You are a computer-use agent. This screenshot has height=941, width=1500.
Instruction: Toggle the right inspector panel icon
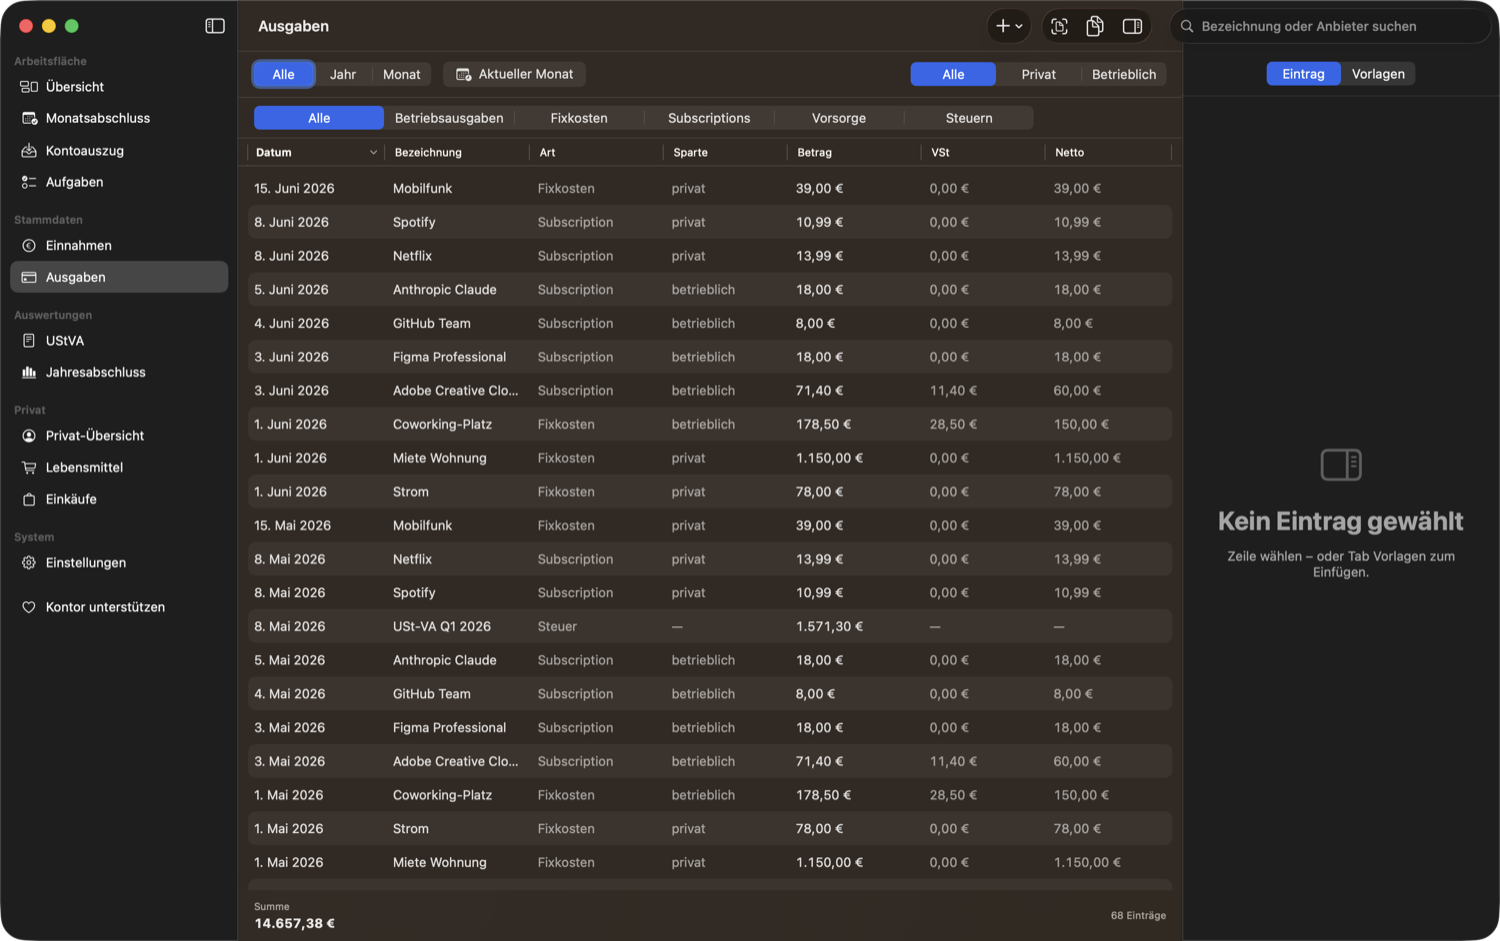click(x=1132, y=27)
